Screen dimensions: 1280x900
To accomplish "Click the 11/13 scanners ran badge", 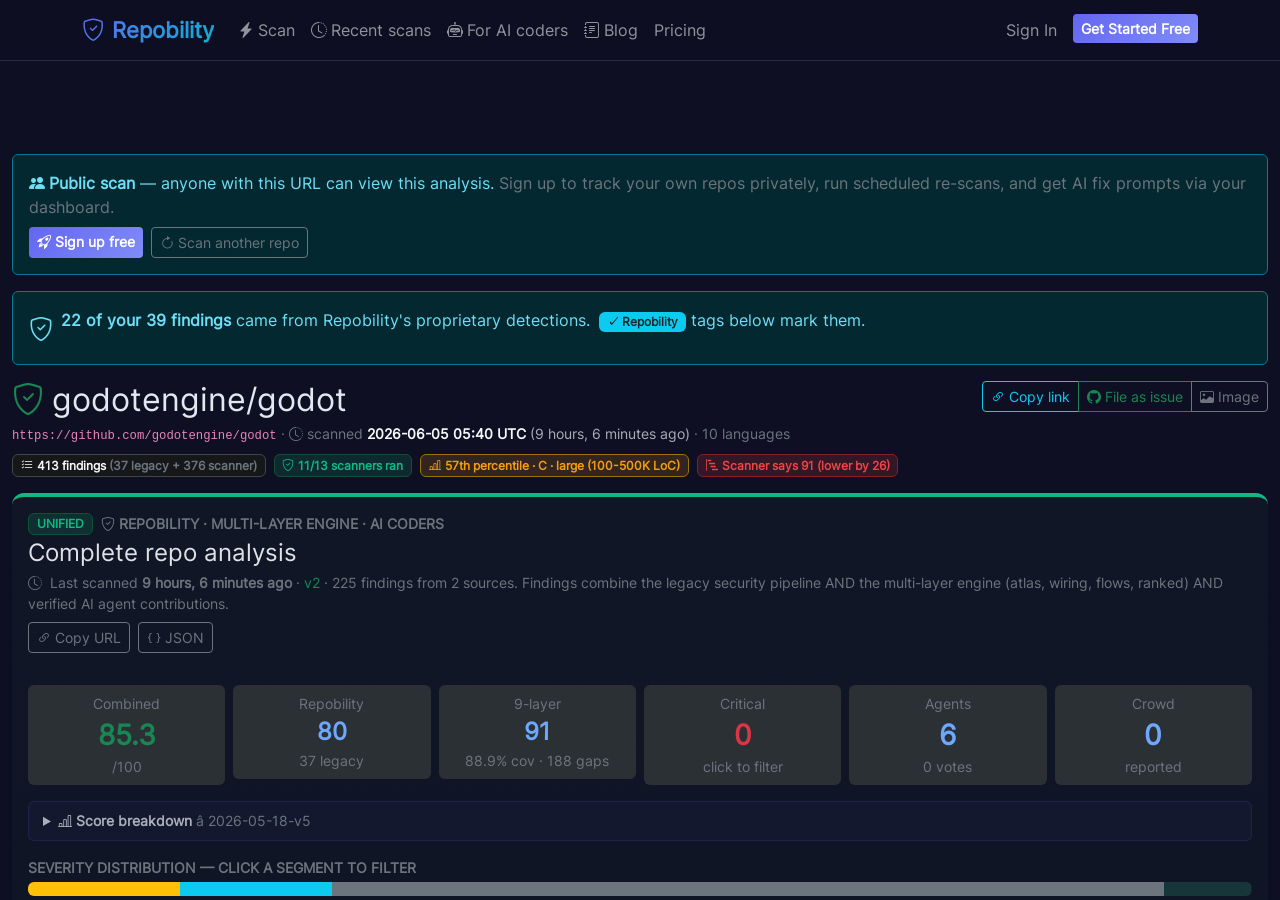I will click(x=343, y=465).
